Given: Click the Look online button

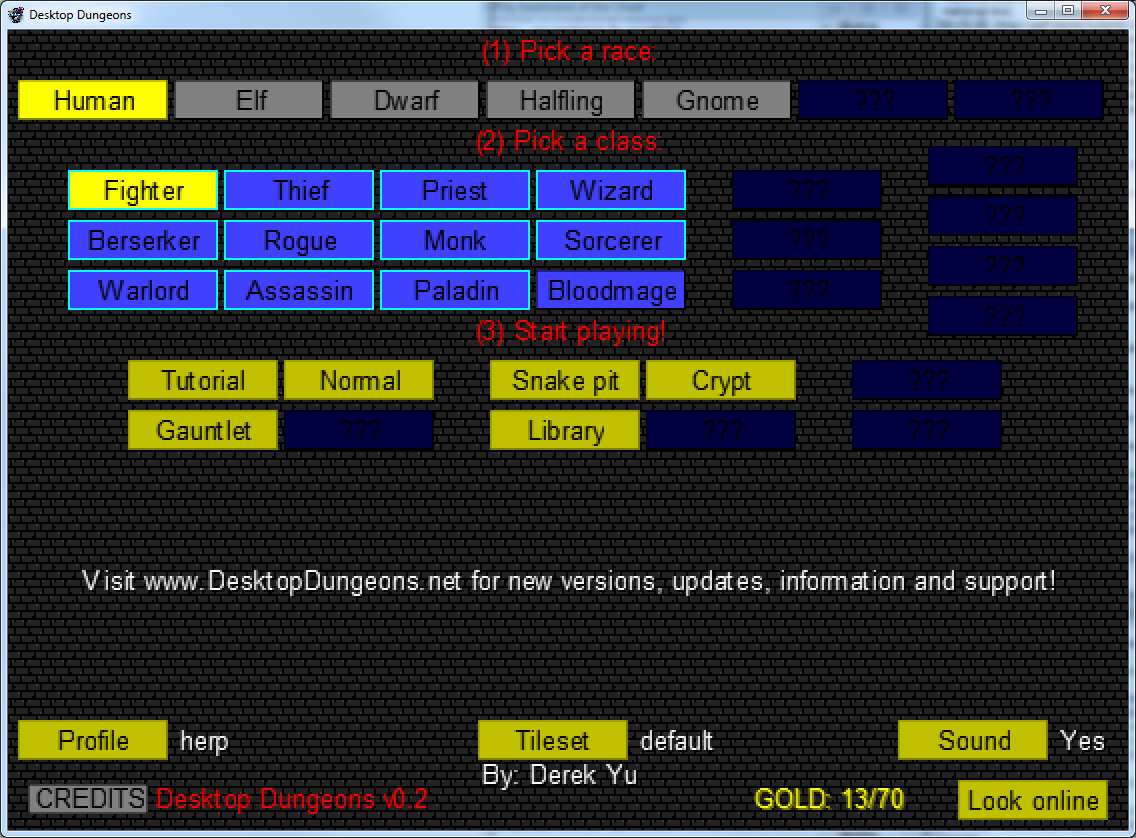Looking at the screenshot, I should (1032, 800).
